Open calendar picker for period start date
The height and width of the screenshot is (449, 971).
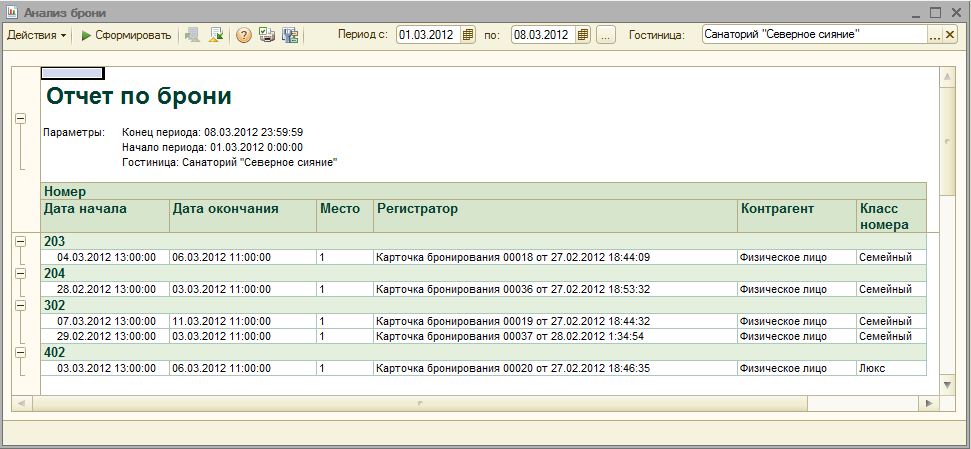click(469, 35)
